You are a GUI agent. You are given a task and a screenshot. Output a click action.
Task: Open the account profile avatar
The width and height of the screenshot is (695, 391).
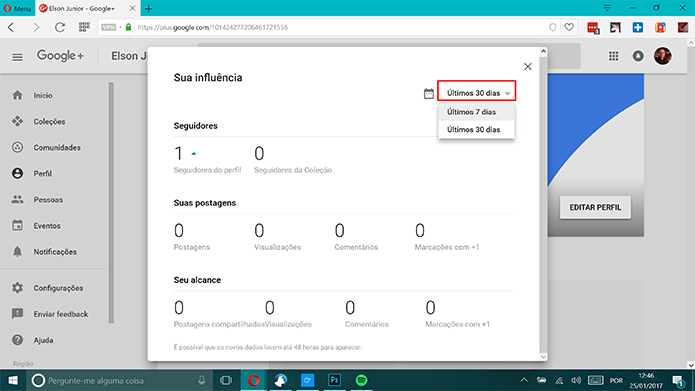[x=663, y=56]
